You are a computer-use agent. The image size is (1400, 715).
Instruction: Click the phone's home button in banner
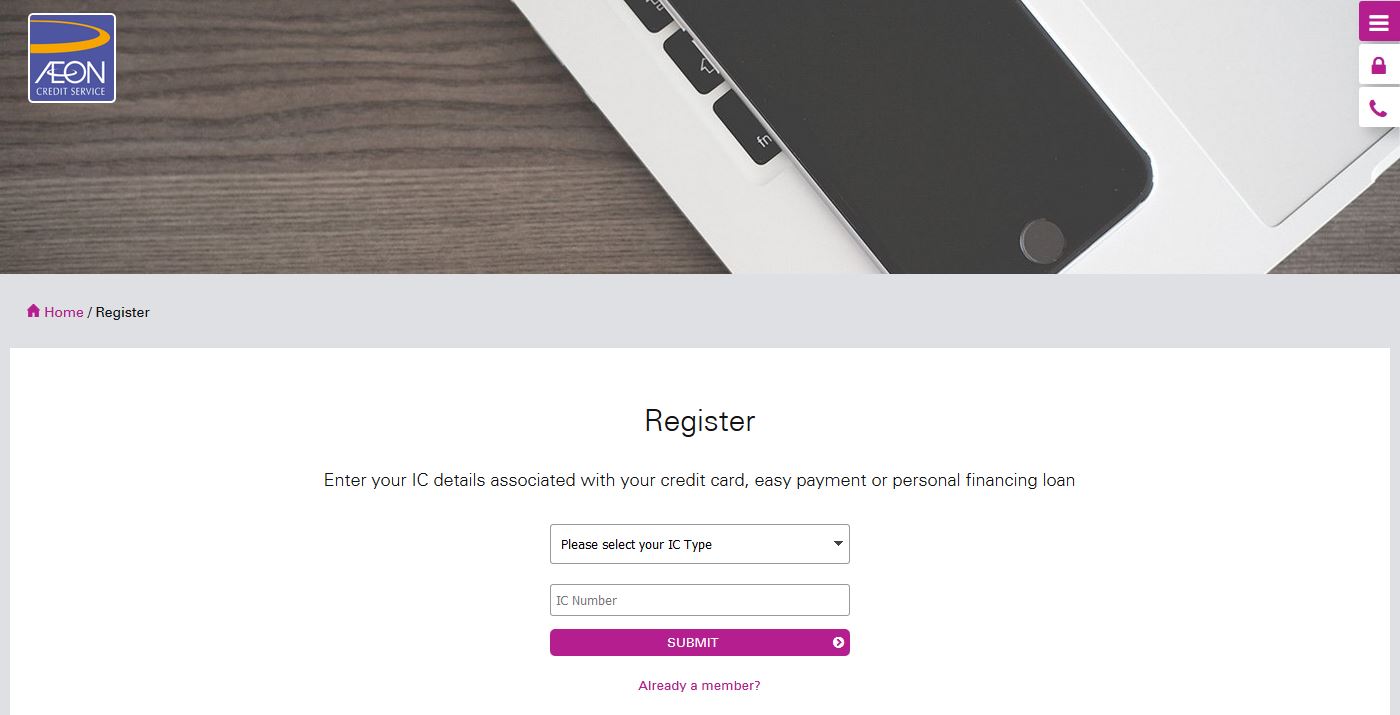pos(1042,240)
